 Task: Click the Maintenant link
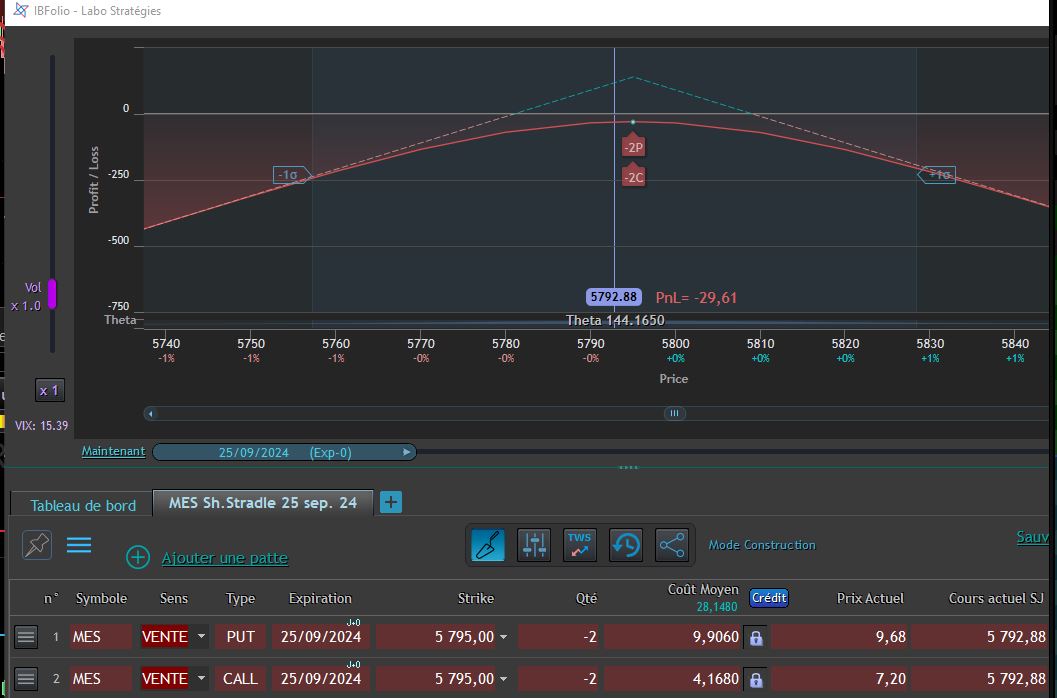point(113,451)
